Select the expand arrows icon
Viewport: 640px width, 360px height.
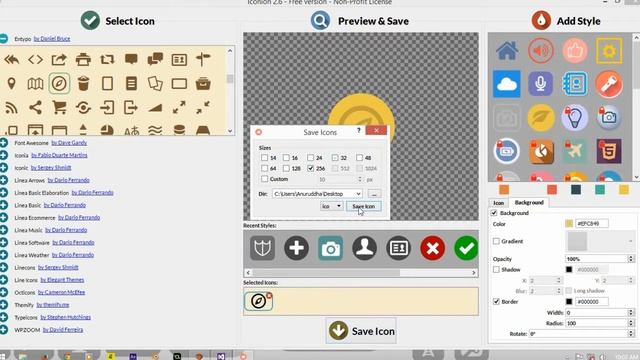(x=179, y=108)
